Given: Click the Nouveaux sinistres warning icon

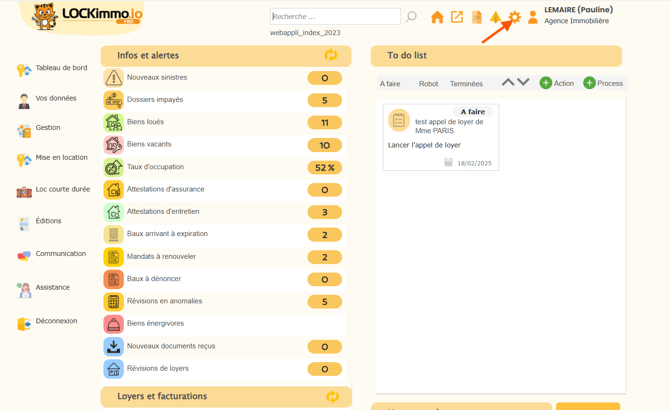Looking at the screenshot, I should [x=113, y=78].
